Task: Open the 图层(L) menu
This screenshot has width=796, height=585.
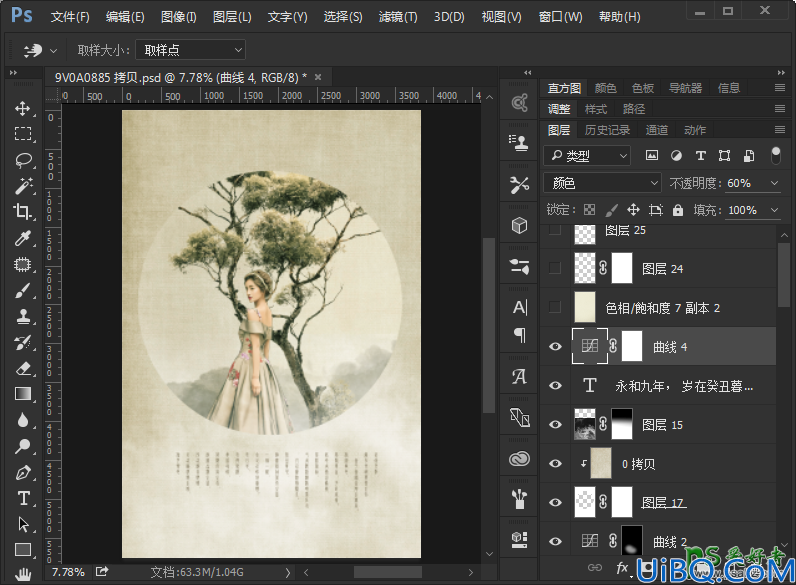Action: pos(232,17)
